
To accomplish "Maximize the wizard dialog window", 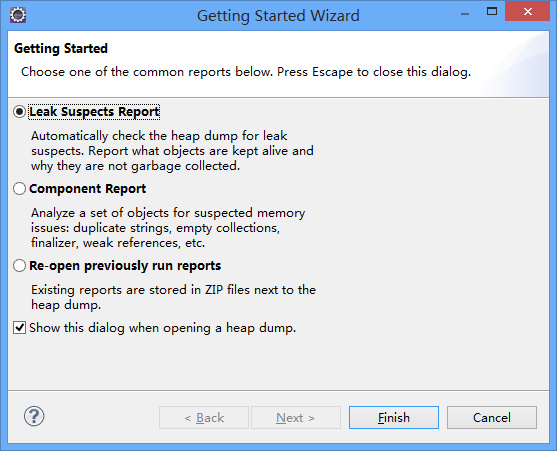I will [492, 11].
